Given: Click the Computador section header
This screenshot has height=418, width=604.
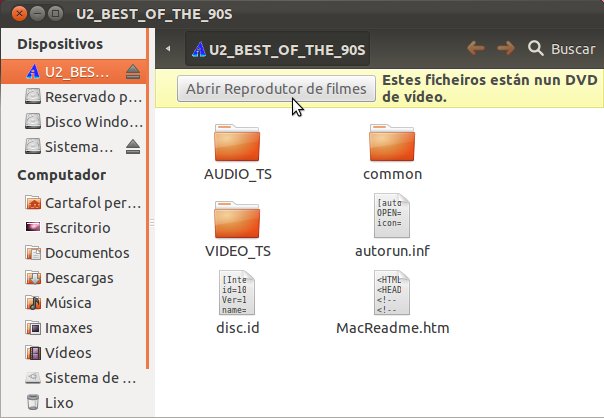Looking at the screenshot, I should (x=62, y=175).
